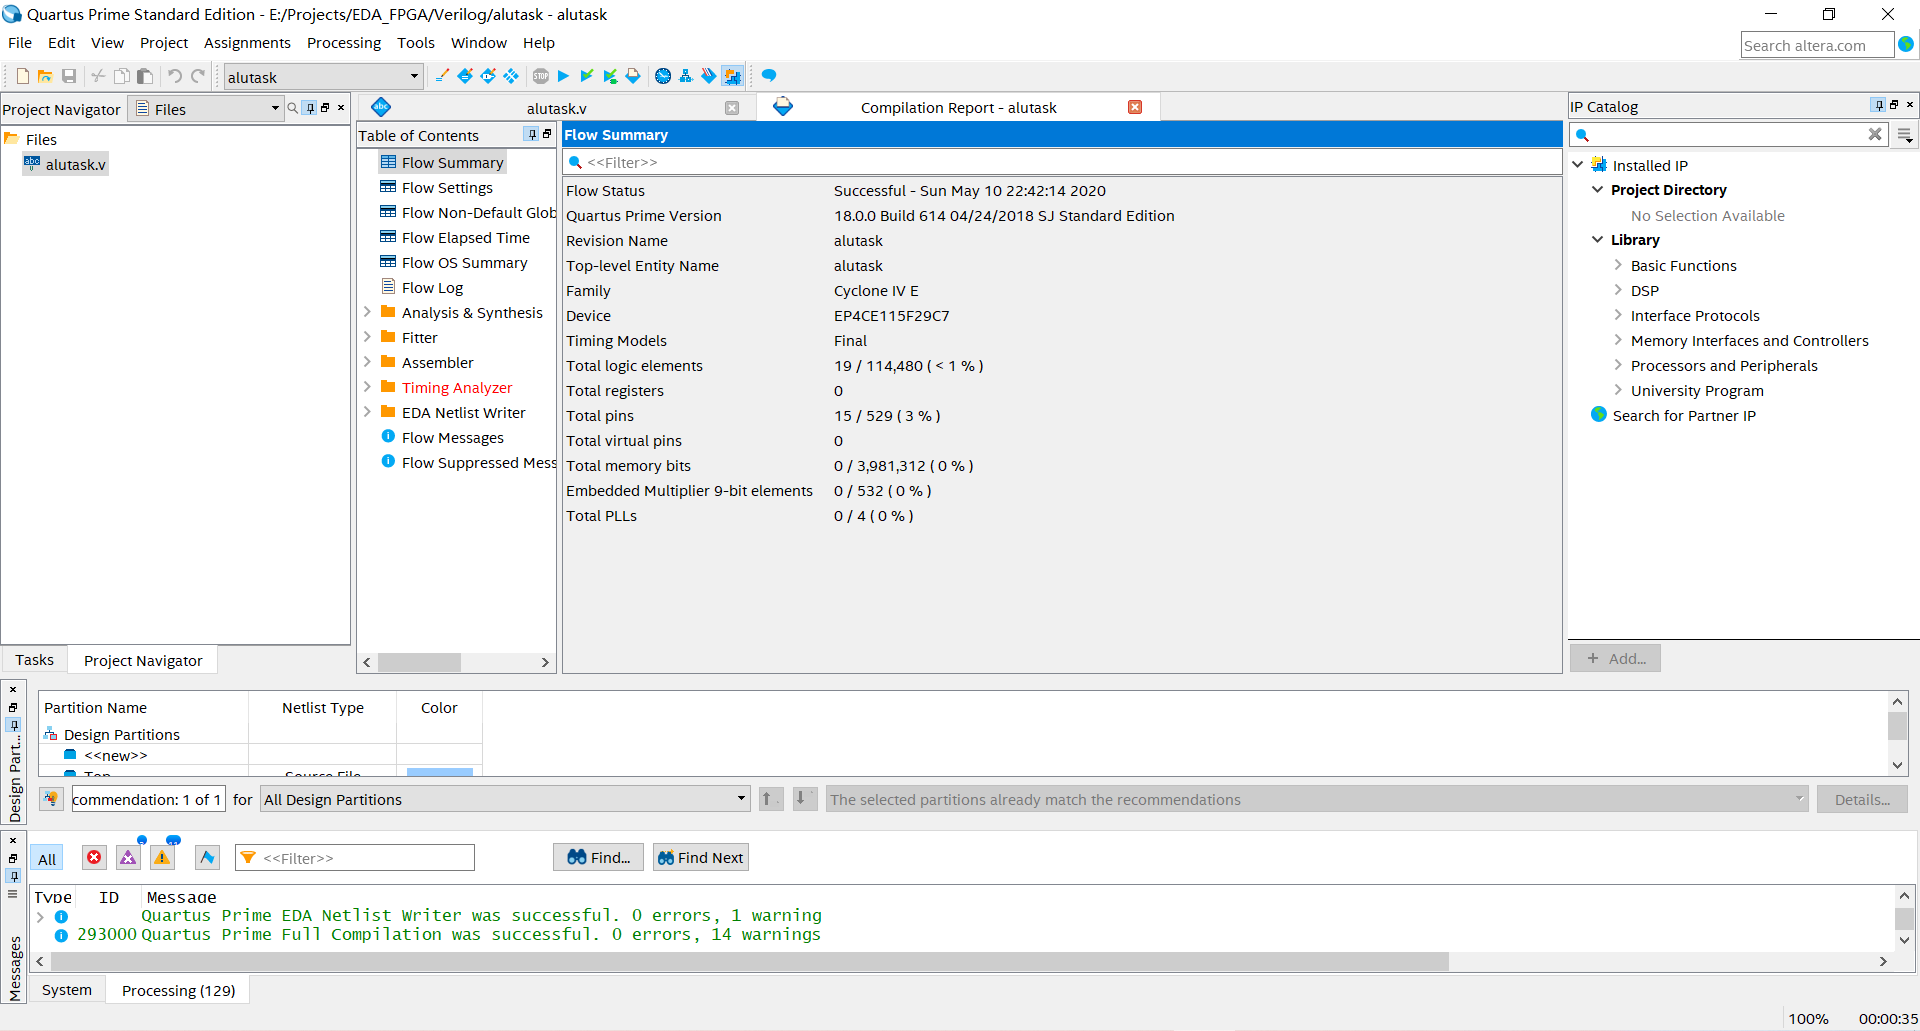Show only error messages in Messages panel
Image resolution: width=1920 pixels, height=1031 pixels.
tap(94, 858)
